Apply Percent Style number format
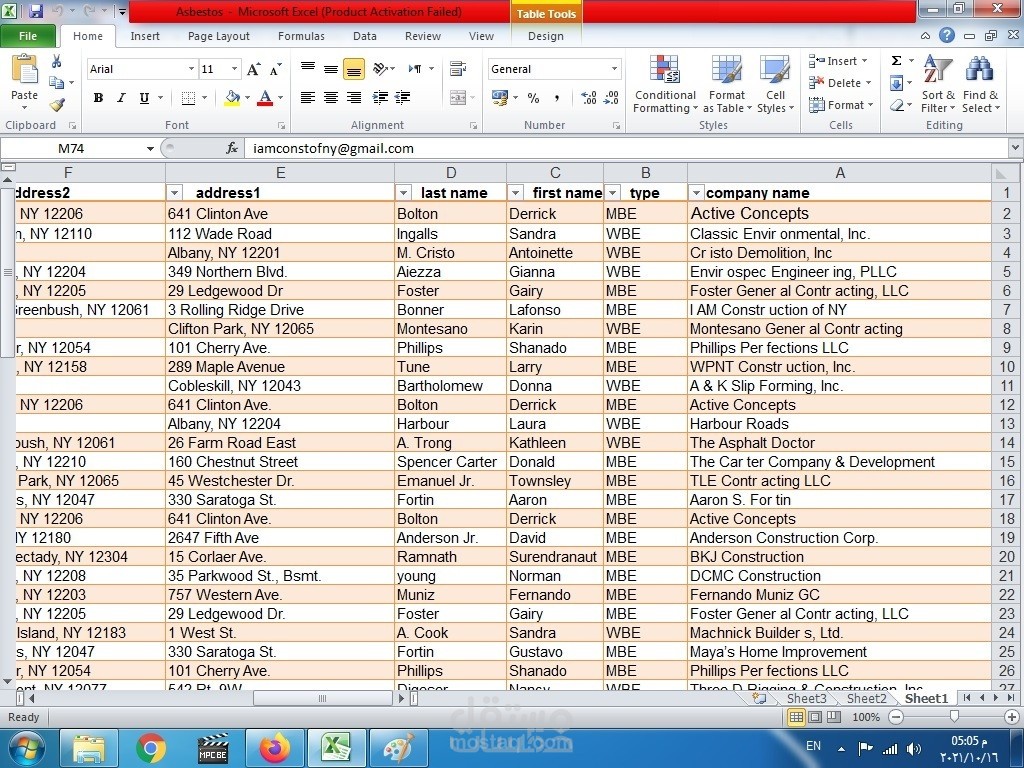This screenshot has height=768, width=1024. pos(534,98)
